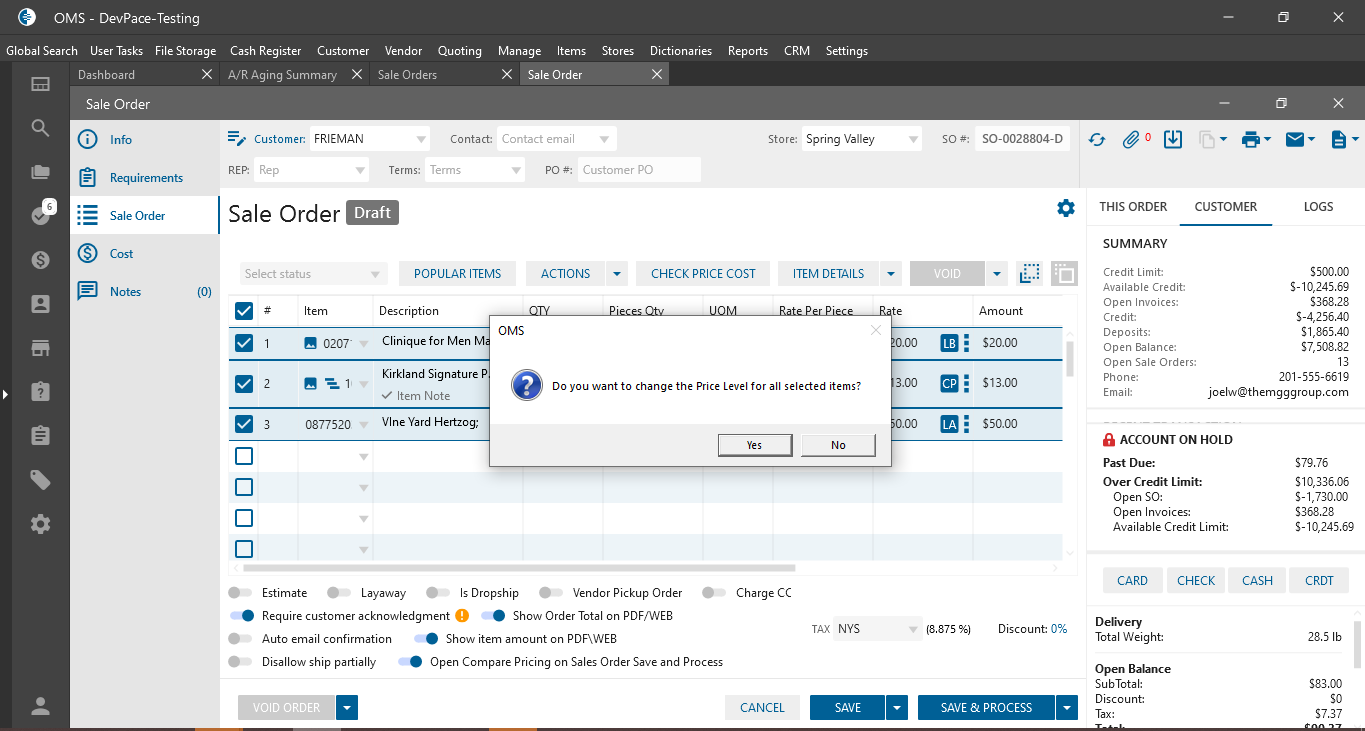Viewport: 1365px width, 731px height.
Task: Open the Store Spring Valley dropdown
Action: pos(912,139)
